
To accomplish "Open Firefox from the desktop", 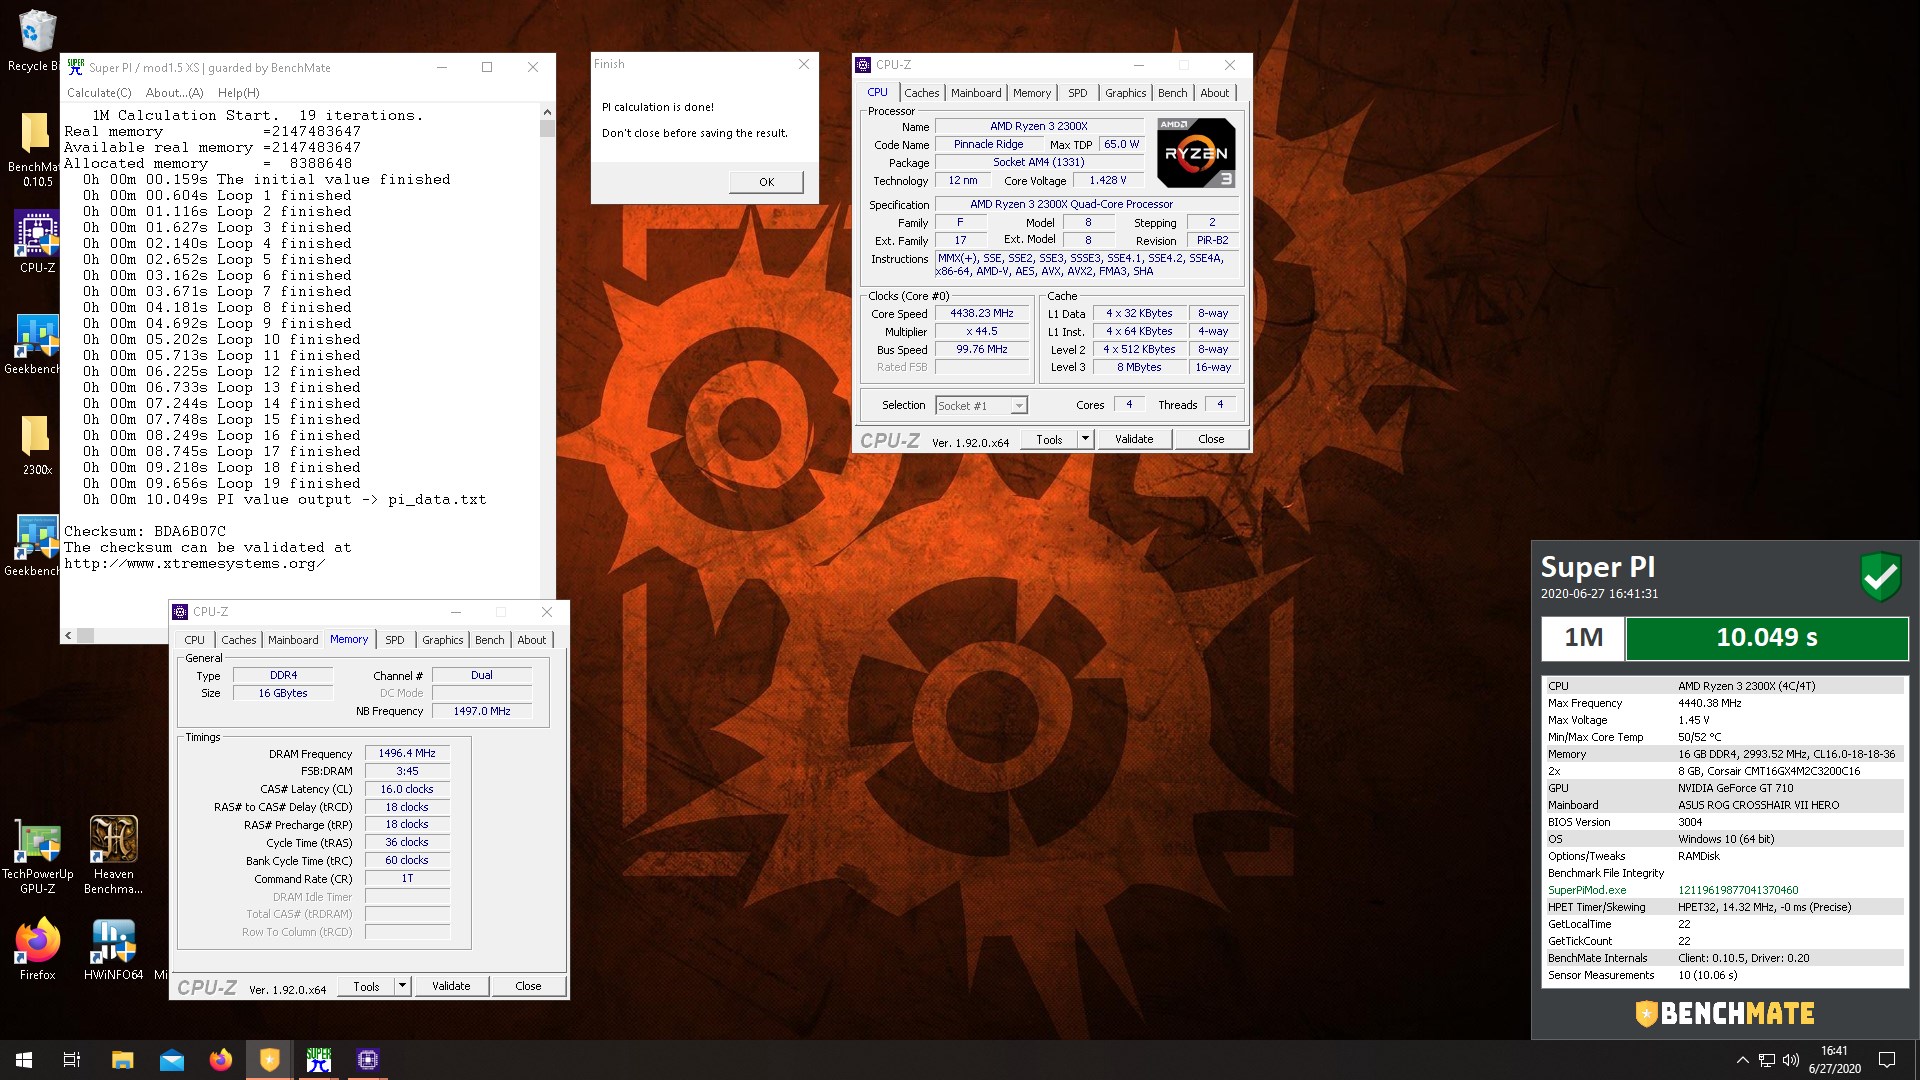I will (38, 950).
